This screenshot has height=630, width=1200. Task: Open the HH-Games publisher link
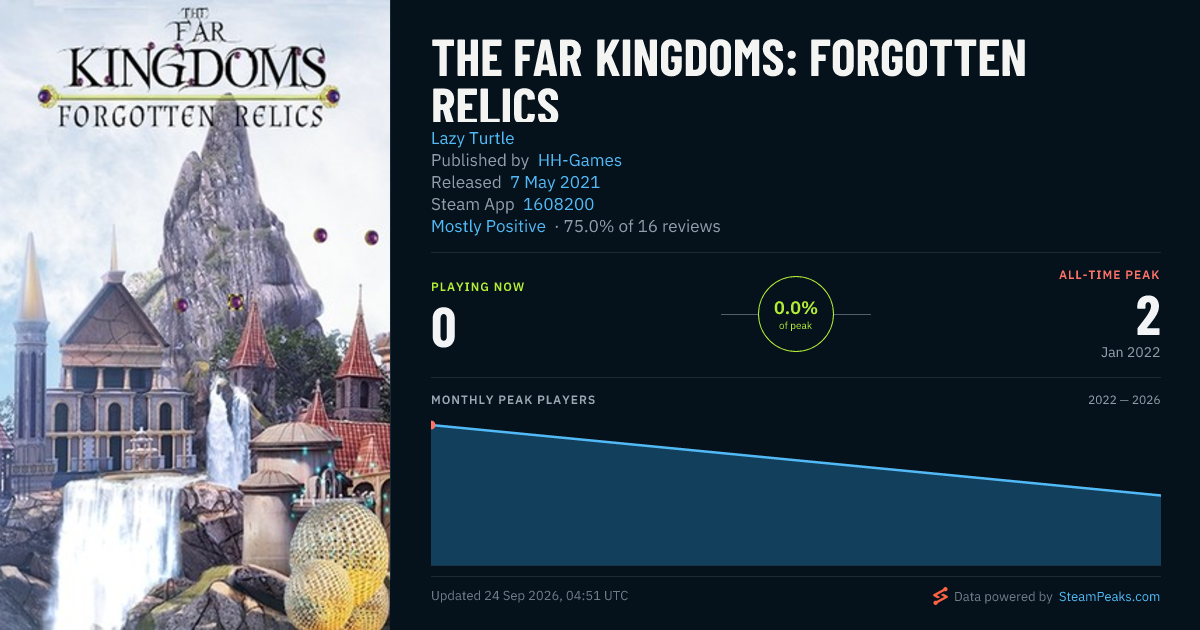coord(580,160)
